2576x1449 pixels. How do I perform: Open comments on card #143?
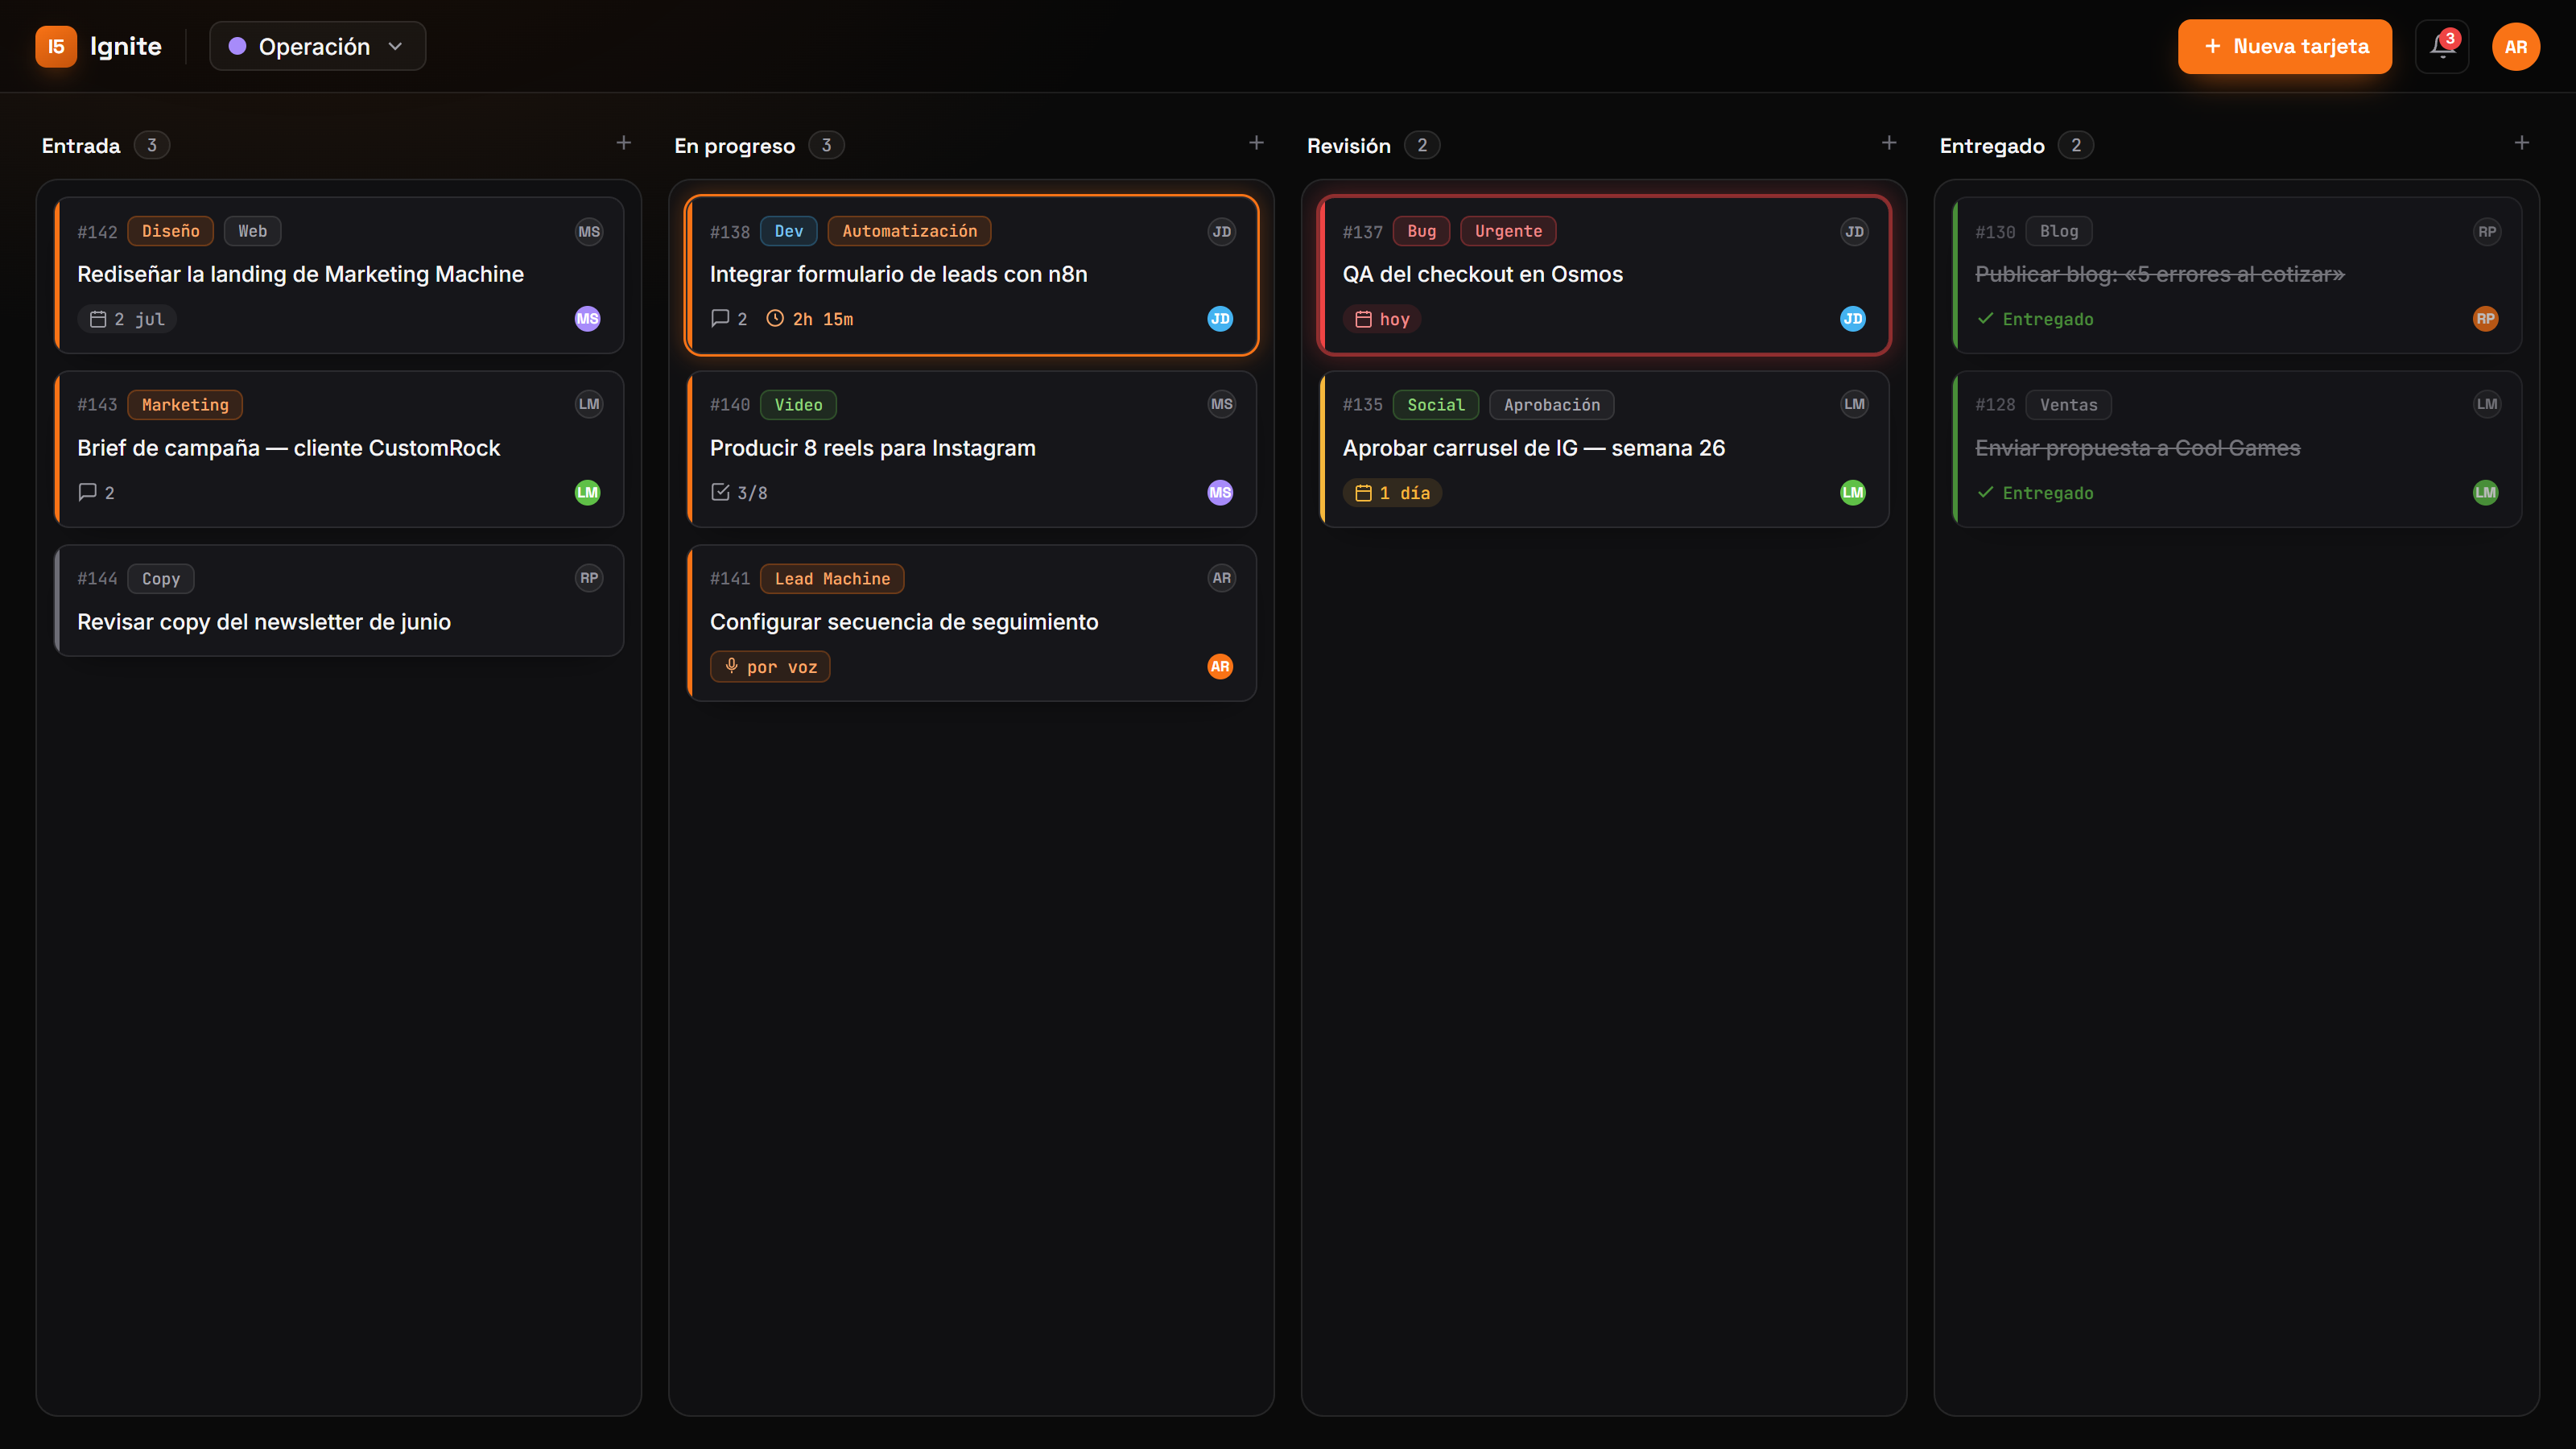pyautogui.click(x=96, y=492)
